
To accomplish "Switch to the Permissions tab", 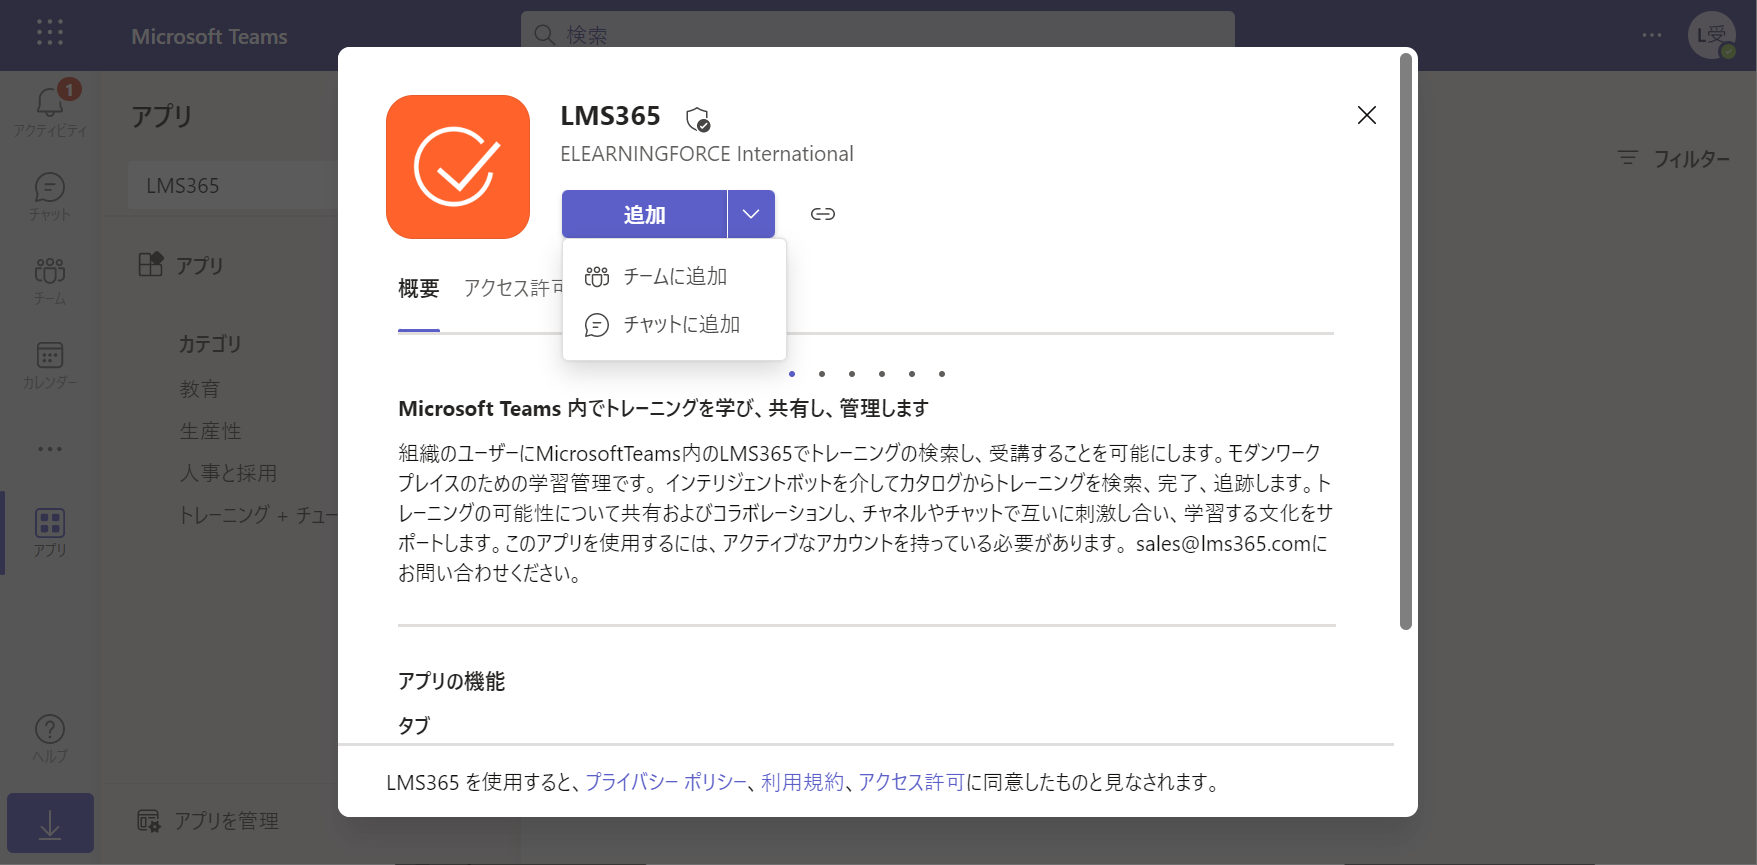I will [x=512, y=289].
